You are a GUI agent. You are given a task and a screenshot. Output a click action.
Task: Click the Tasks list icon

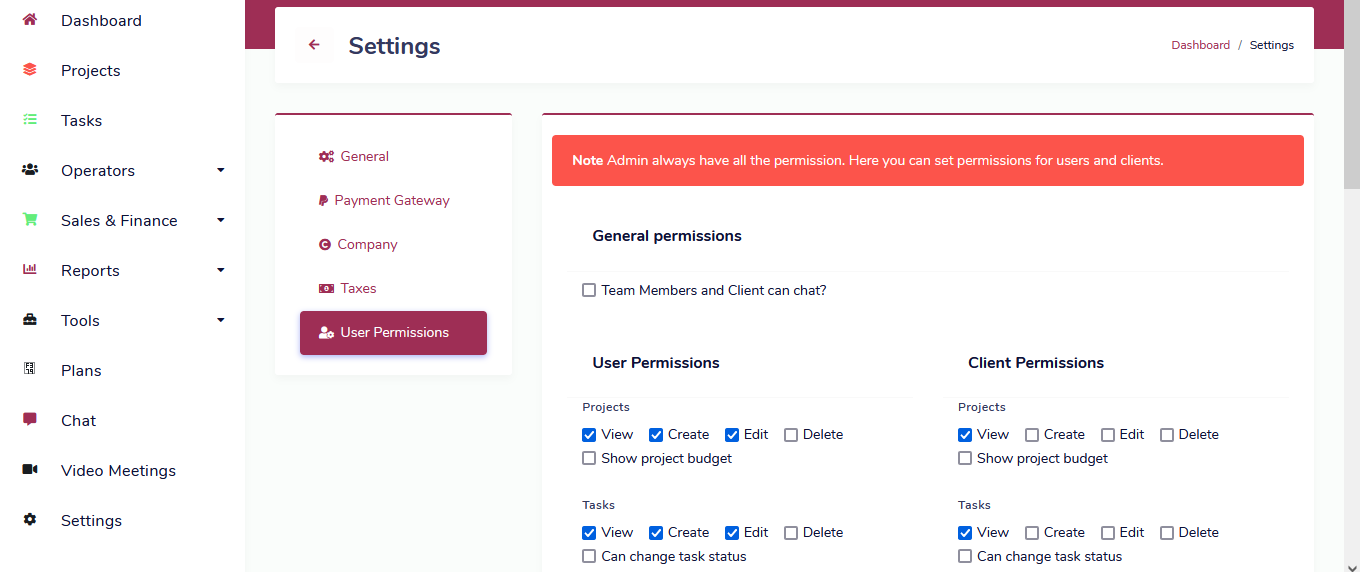pos(30,120)
